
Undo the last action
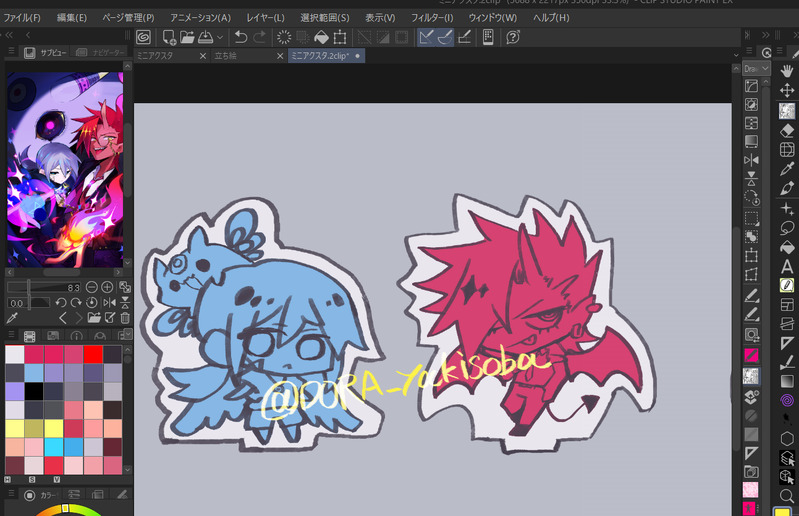click(241, 37)
